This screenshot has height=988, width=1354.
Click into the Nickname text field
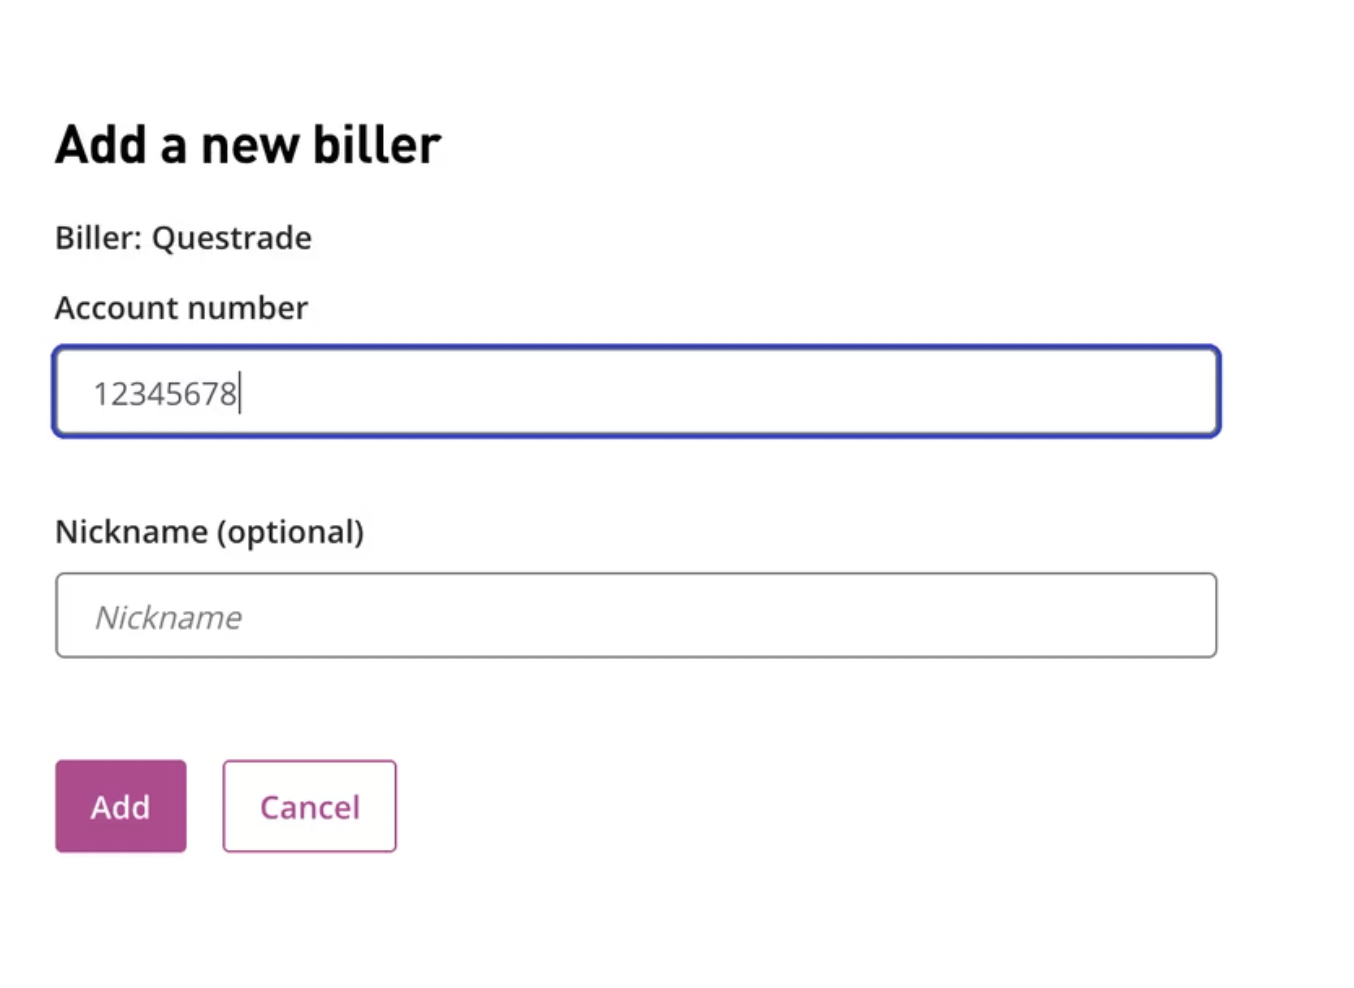tap(636, 616)
